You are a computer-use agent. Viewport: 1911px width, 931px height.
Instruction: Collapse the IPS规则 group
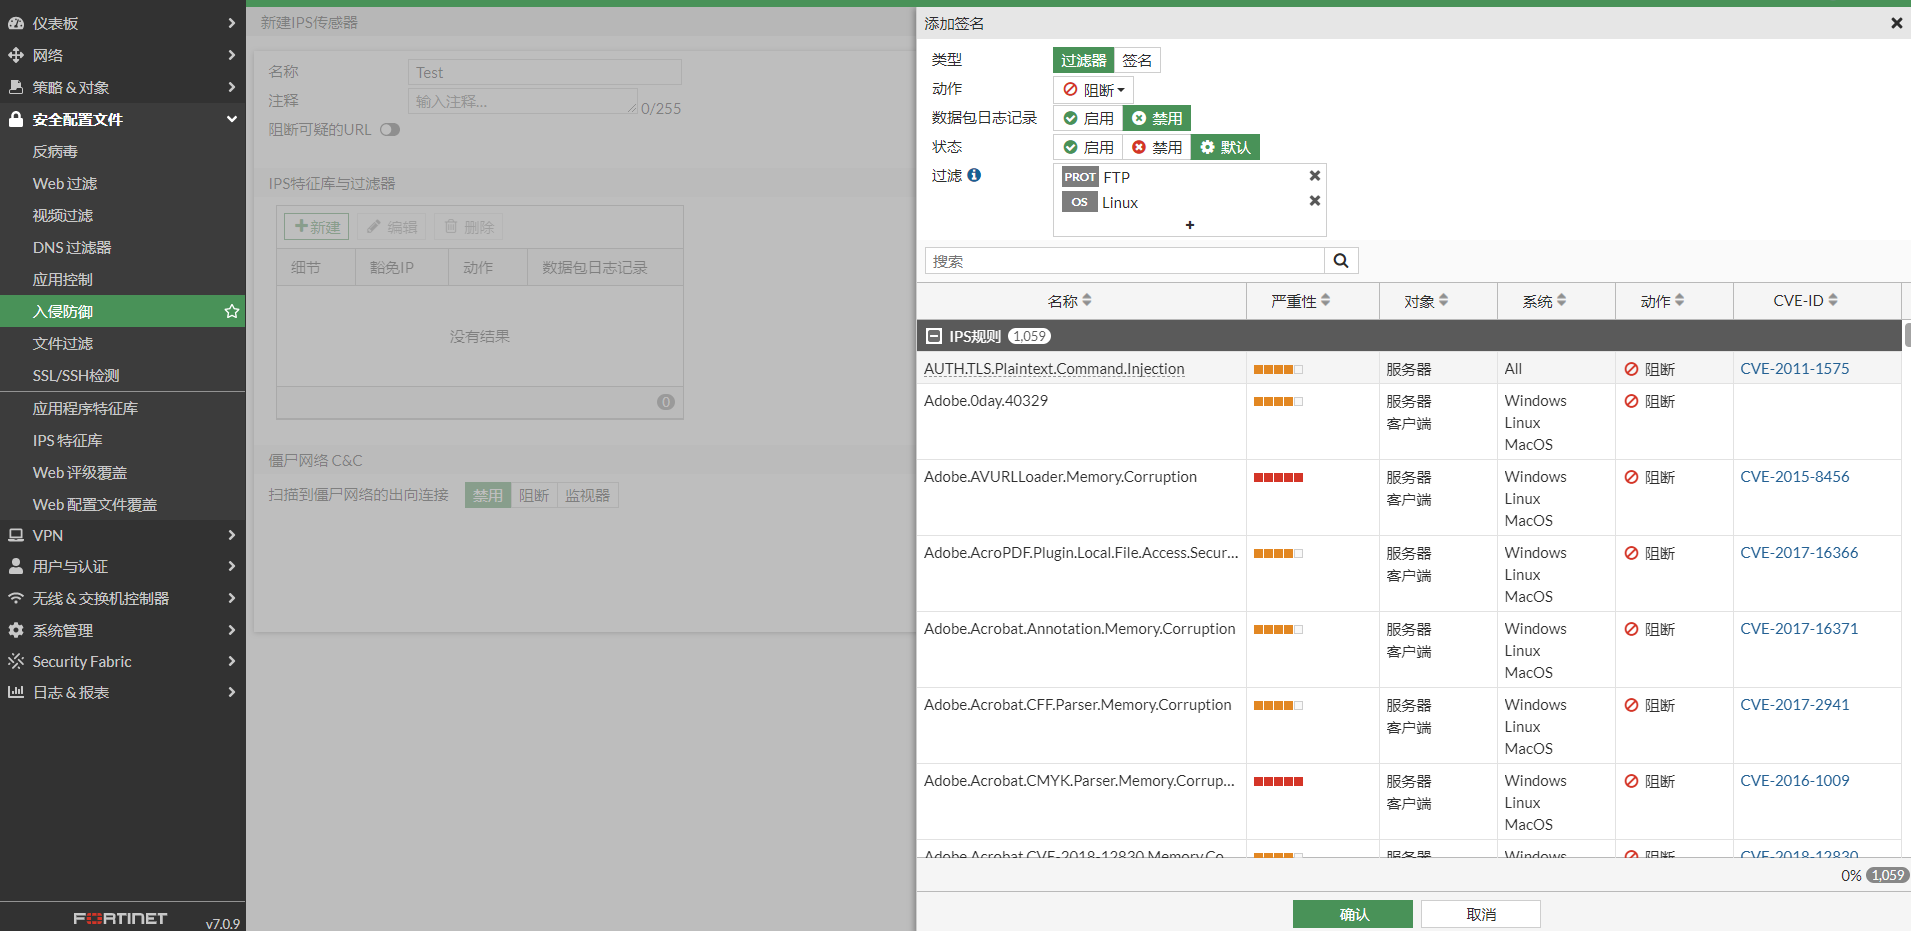(x=934, y=336)
